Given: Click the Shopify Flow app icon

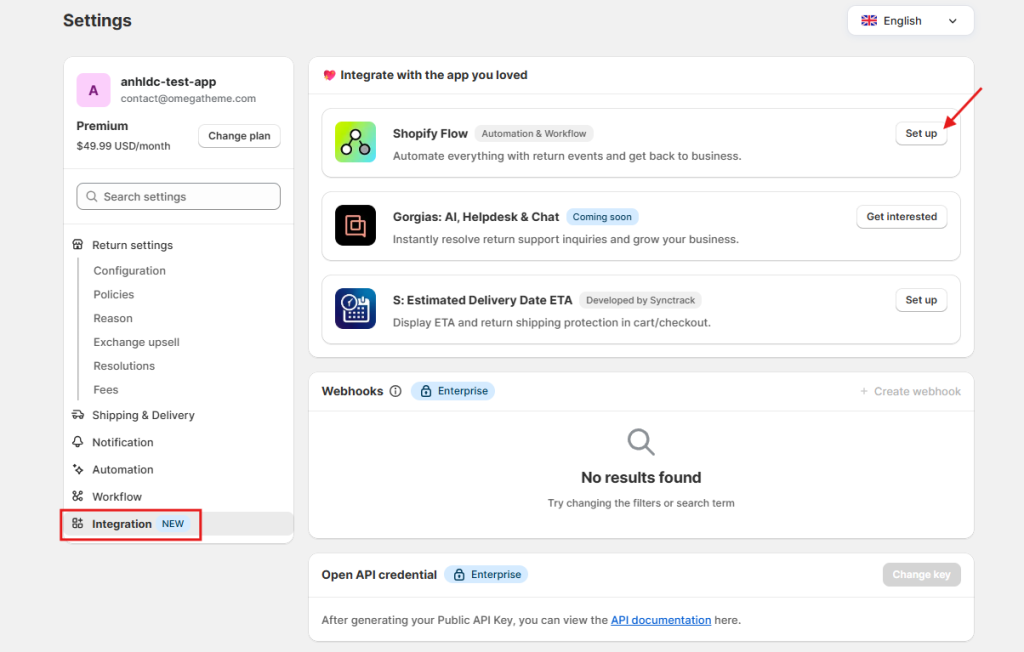Looking at the screenshot, I should pyautogui.click(x=355, y=141).
